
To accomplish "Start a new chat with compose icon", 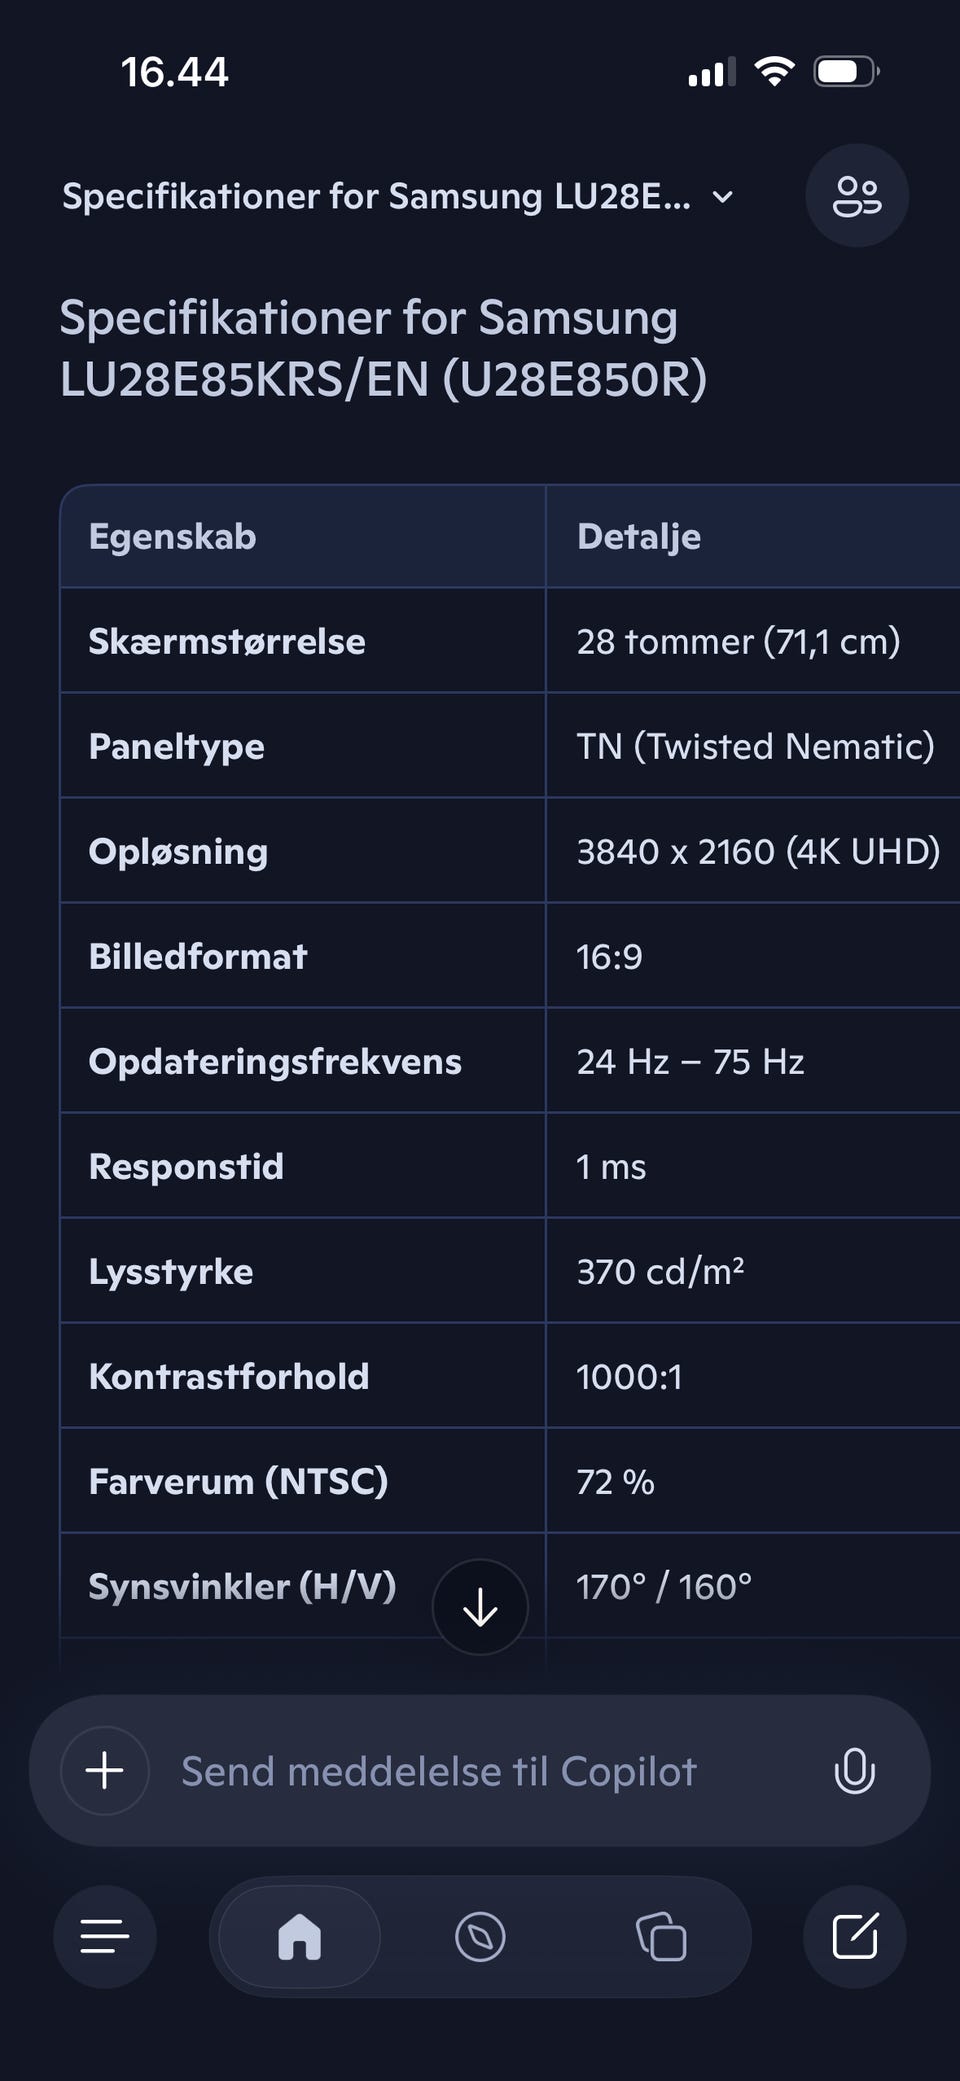I will [855, 1937].
